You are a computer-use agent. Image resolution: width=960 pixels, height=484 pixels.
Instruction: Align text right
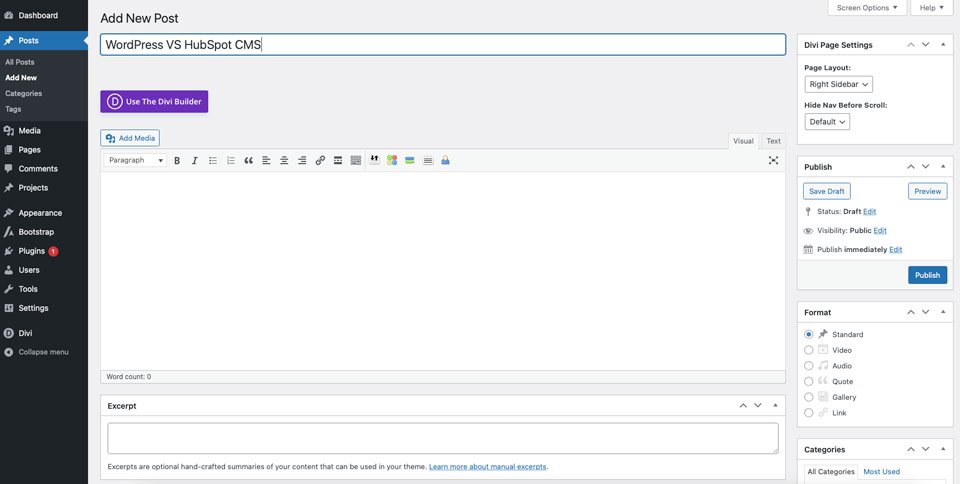pyautogui.click(x=302, y=160)
